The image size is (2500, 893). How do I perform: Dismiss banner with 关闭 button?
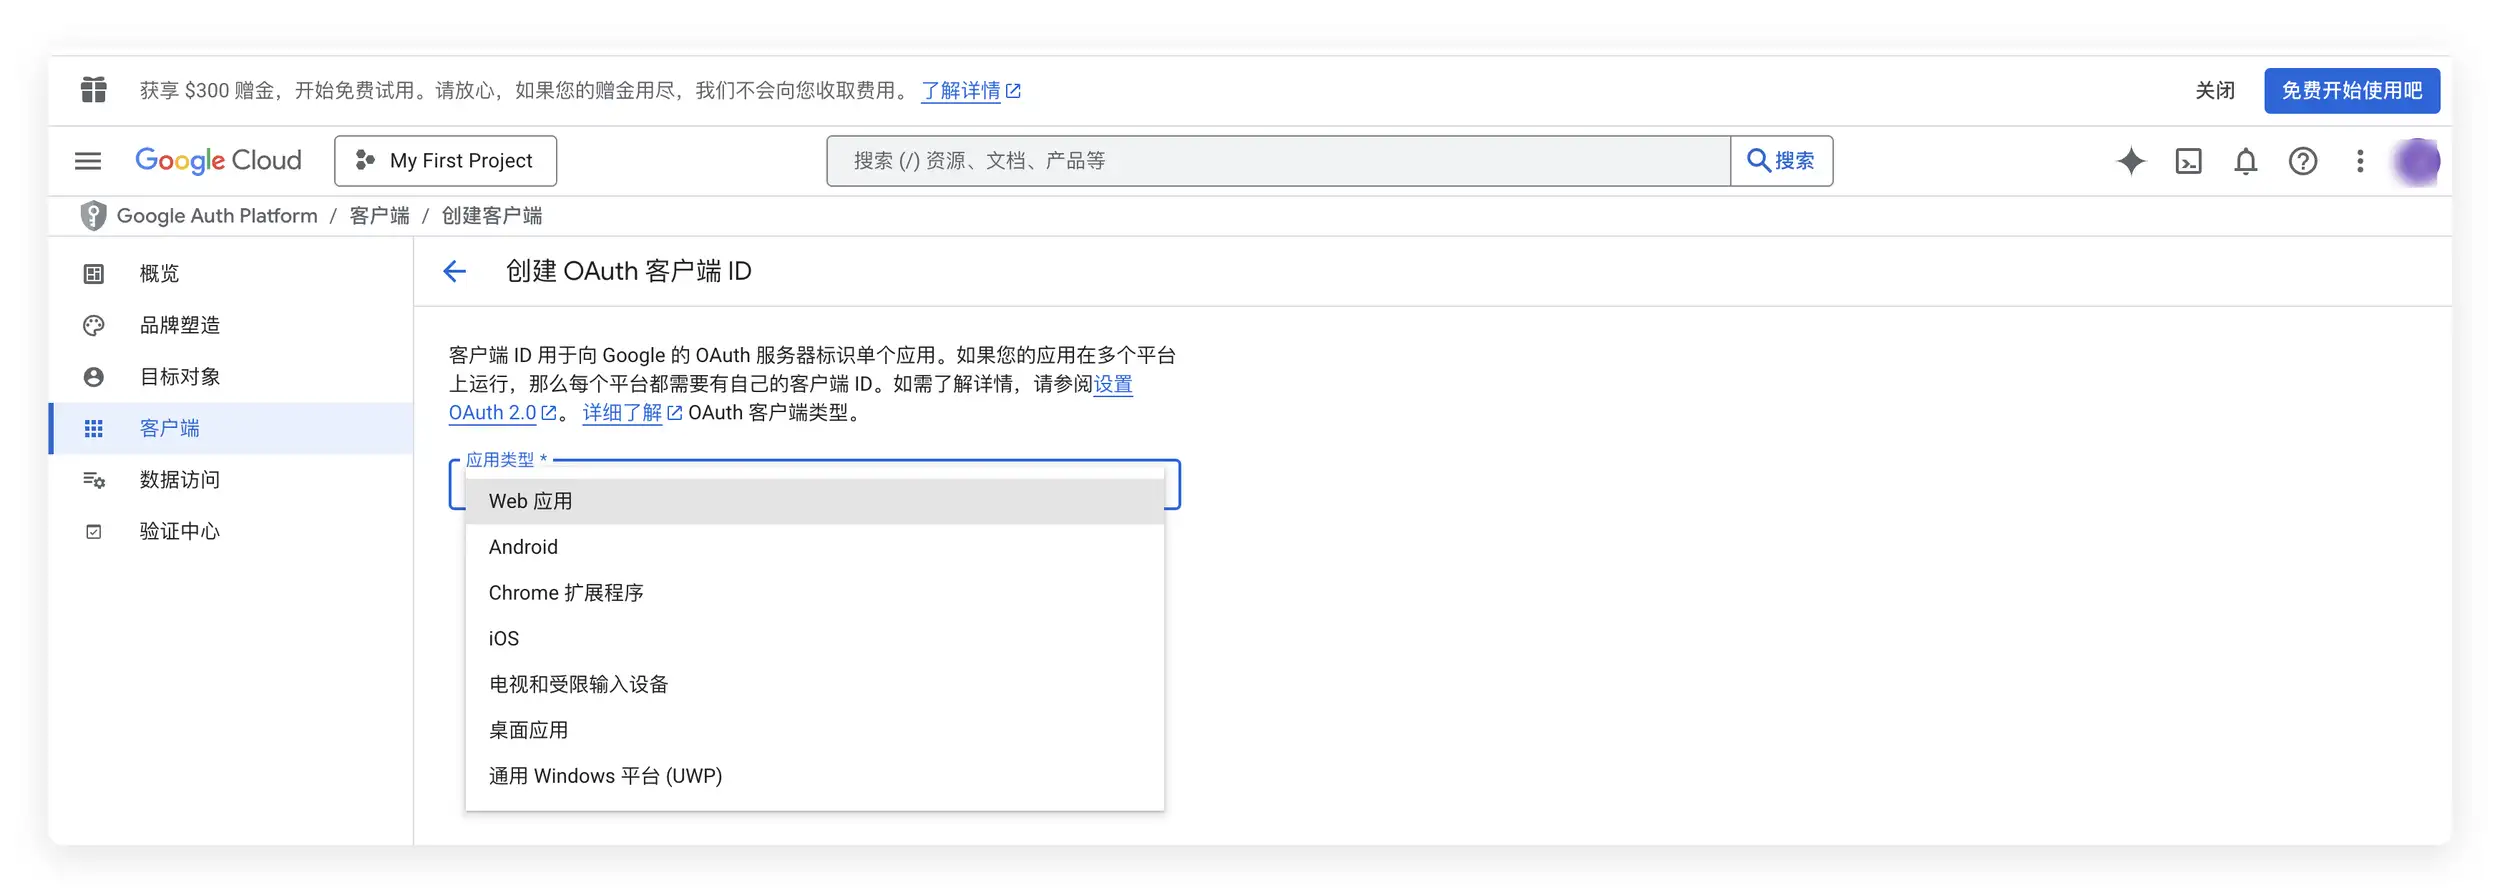[x=2215, y=91]
